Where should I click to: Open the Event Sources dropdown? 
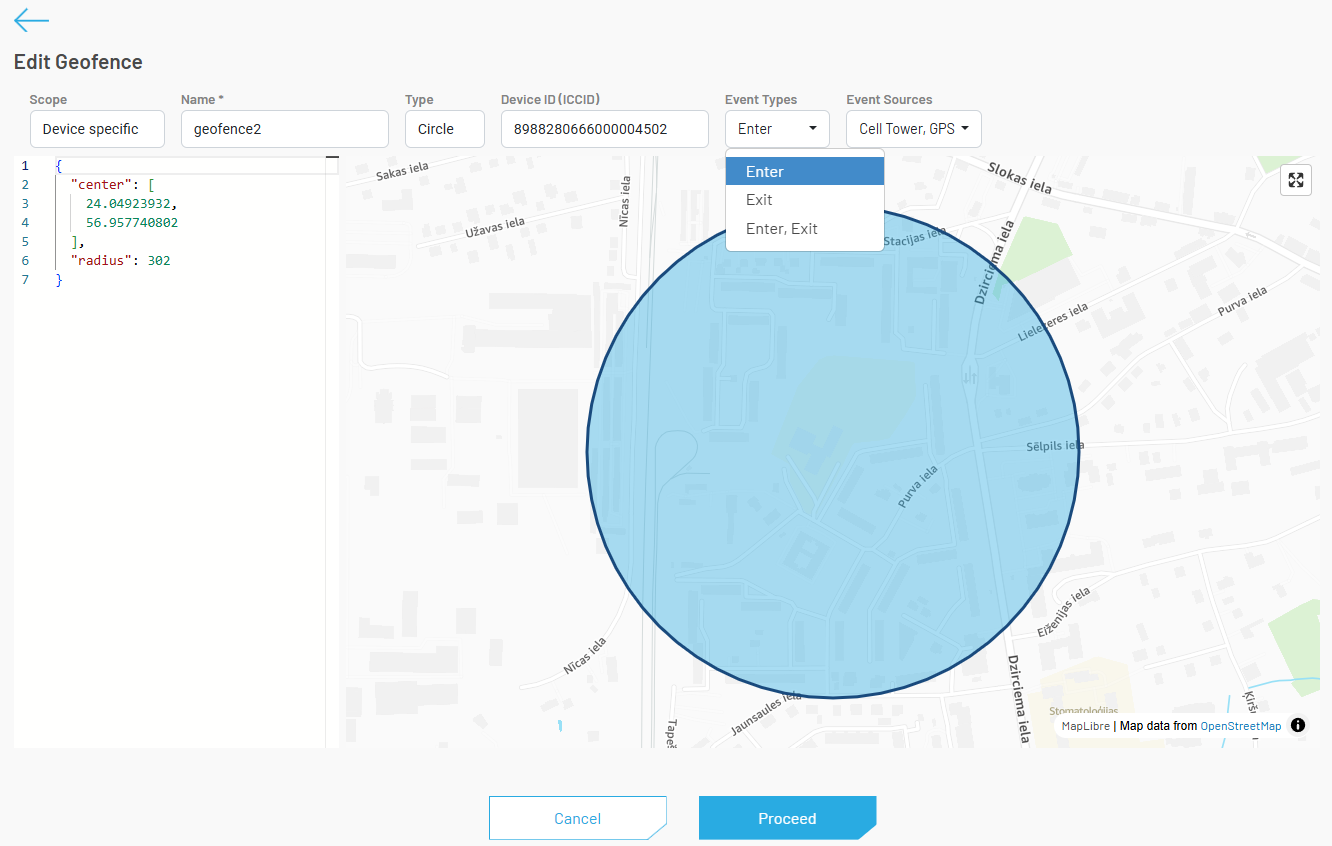coord(914,129)
